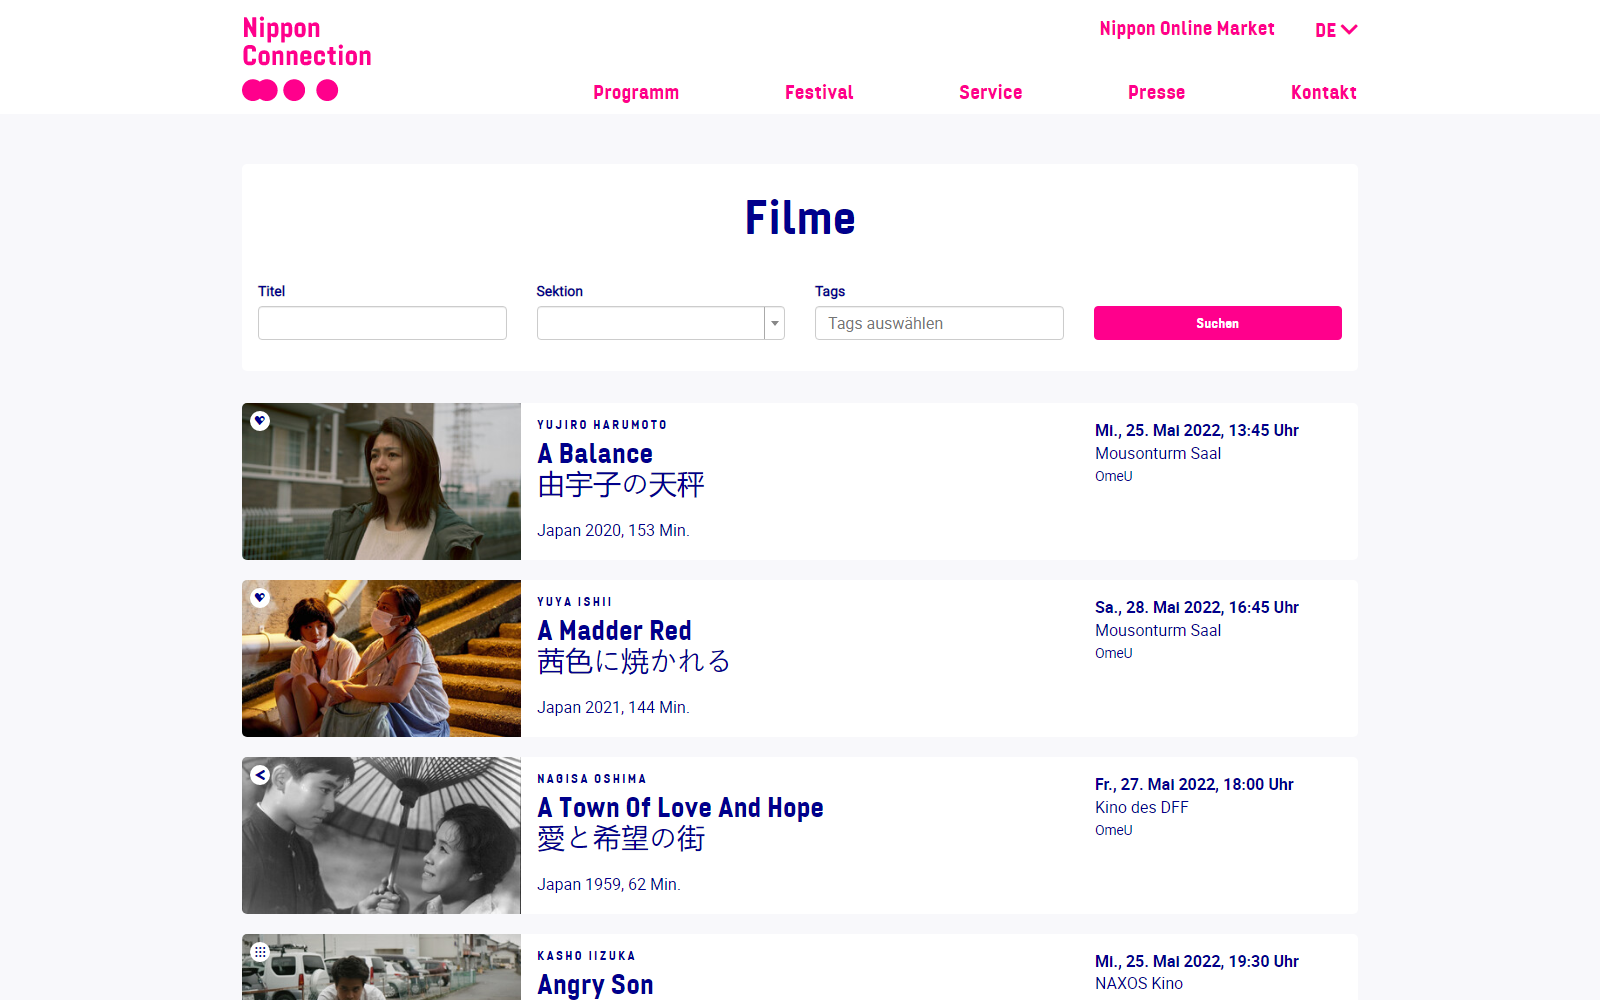Image resolution: width=1600 pixels, height=1000 pixels.
Task: Click the Nippon Connection logo
Action: click(x=306, y=58)
